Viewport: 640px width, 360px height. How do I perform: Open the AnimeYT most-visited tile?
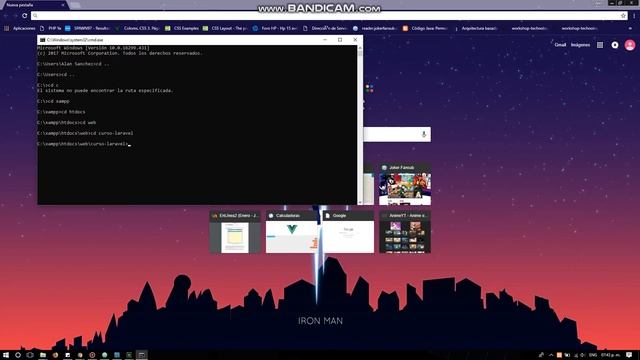pyautogui.click(x=405, y=232)
